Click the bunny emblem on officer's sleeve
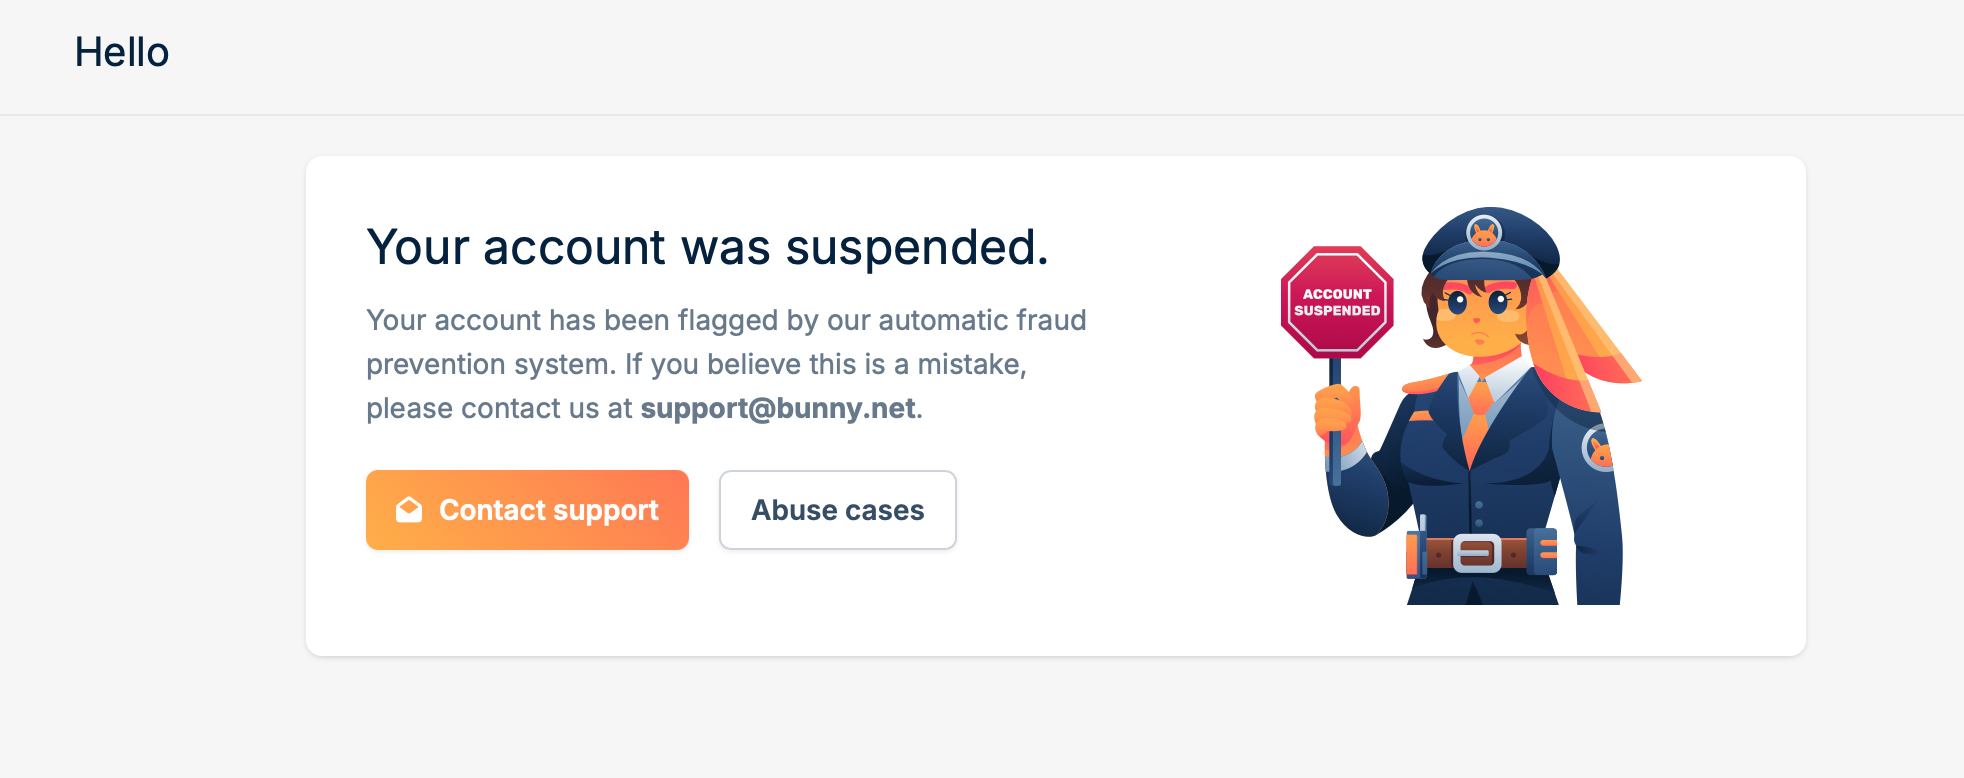The height and width of the screenshot is (778, 1964). 1600,452
